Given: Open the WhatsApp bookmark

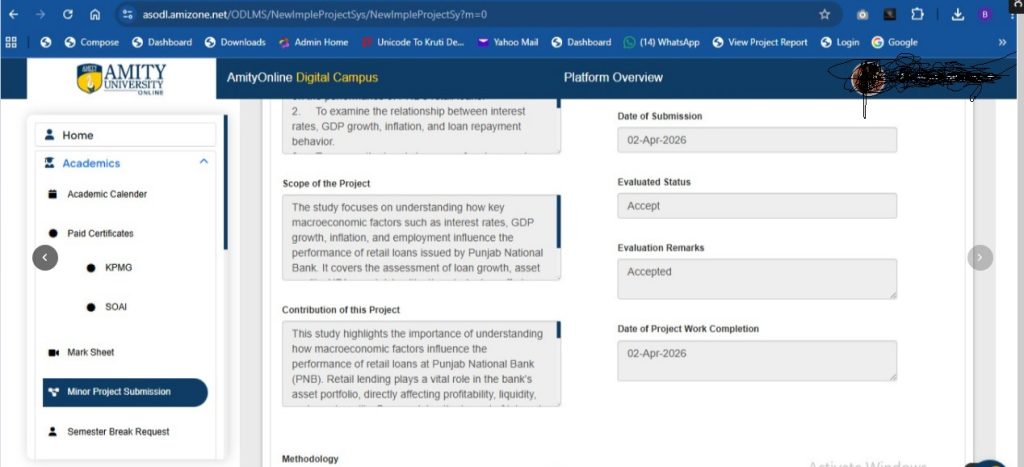Looking at the screenshot, I should pyautogui.click(x=661, y=42).
